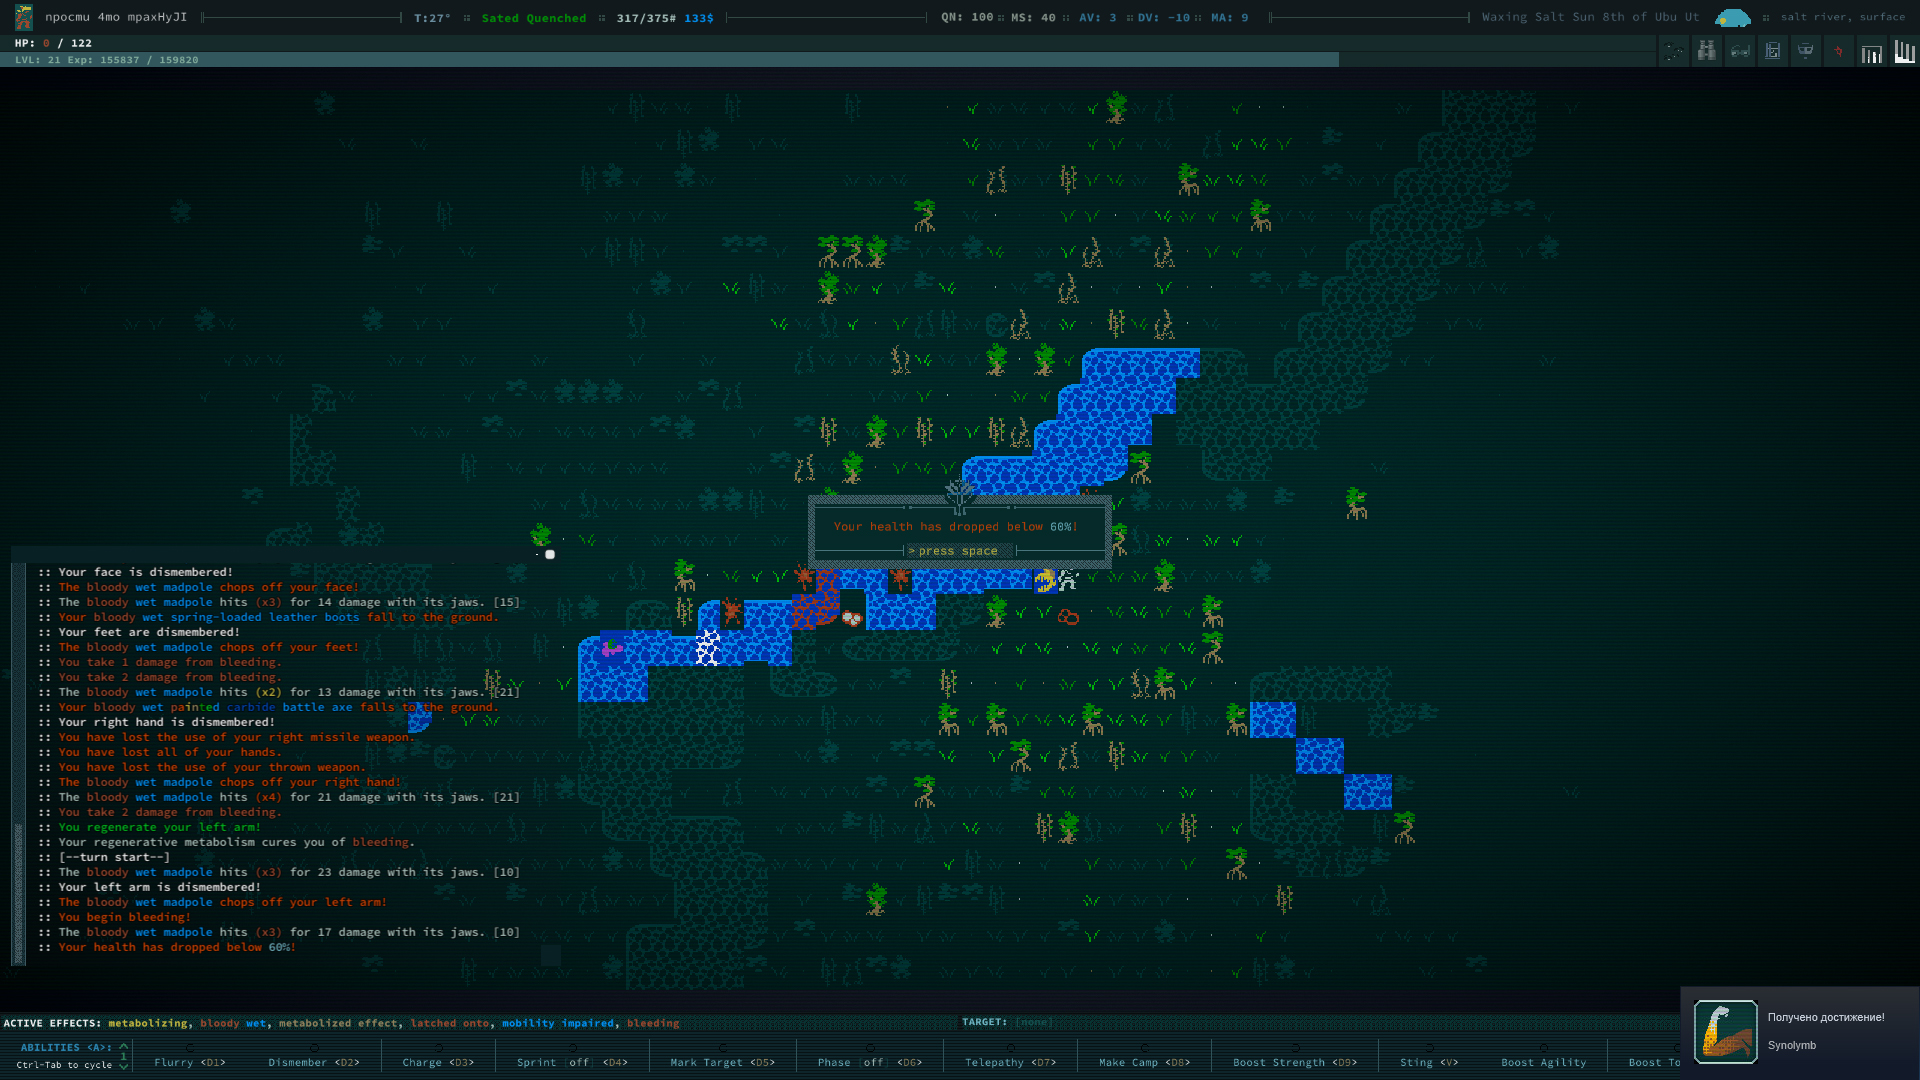Open the ABILITIES <A> menu
Screen dimensions: 1920x1080
click(64, 1047)
